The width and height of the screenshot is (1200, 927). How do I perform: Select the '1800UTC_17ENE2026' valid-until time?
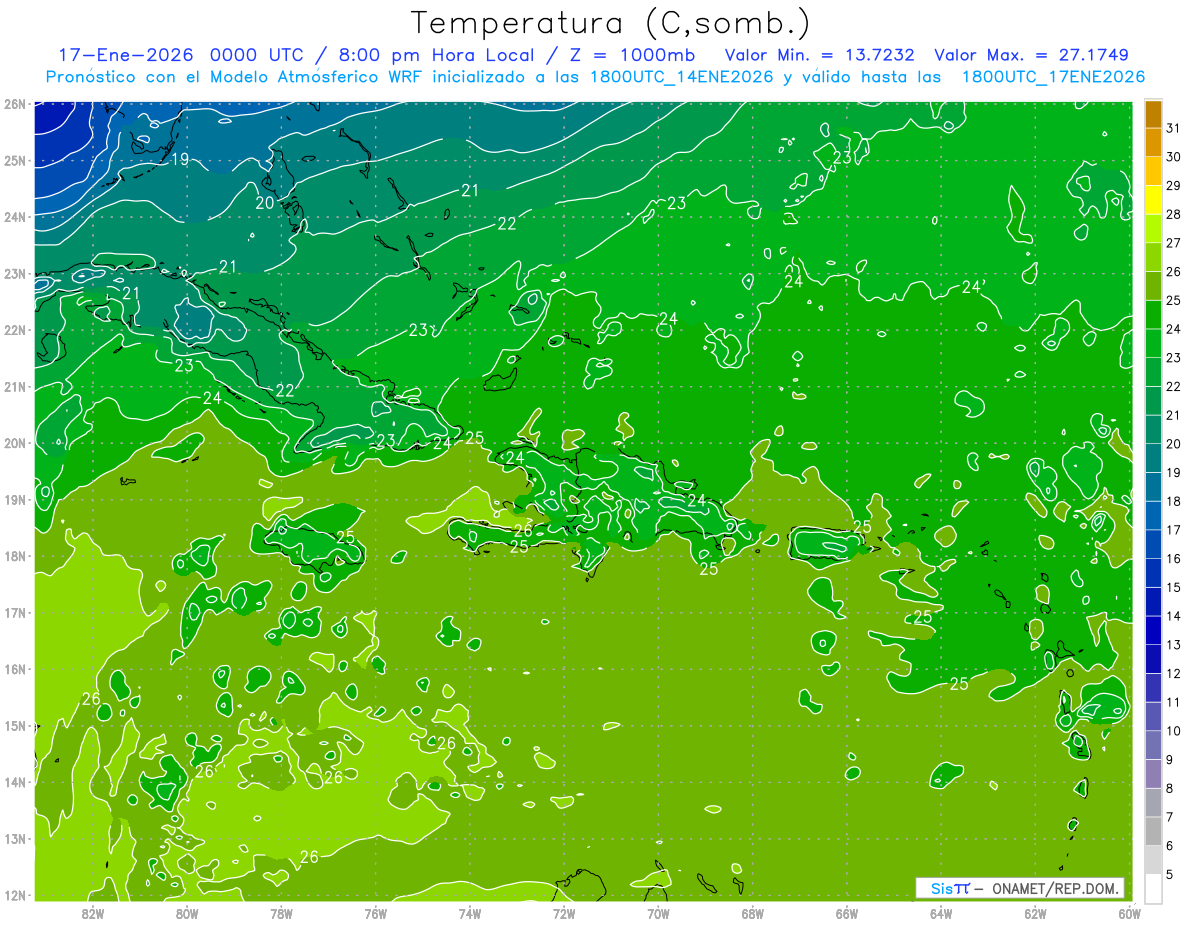(1053, 77)
